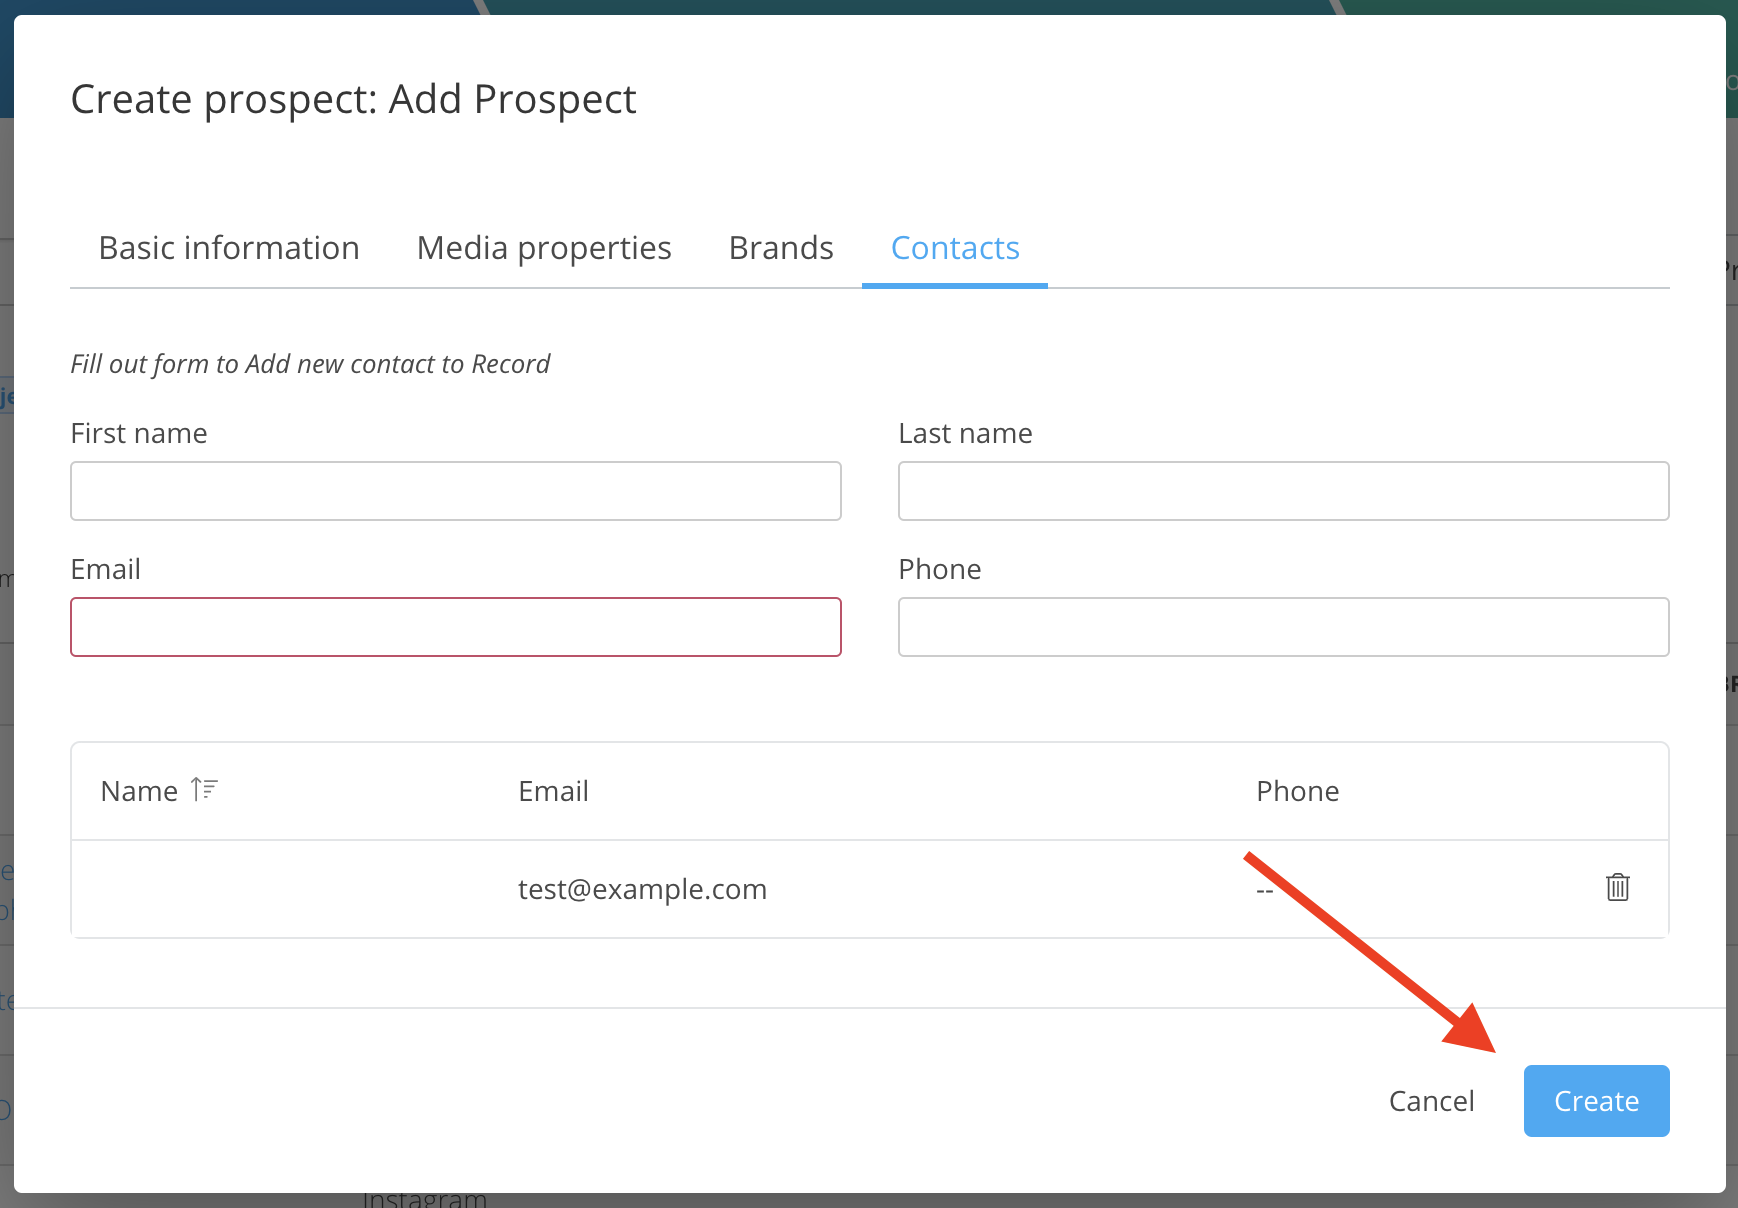Click the Phone text box in form
Viewport: 1738px width, 1208px height.
[1283, 627]
